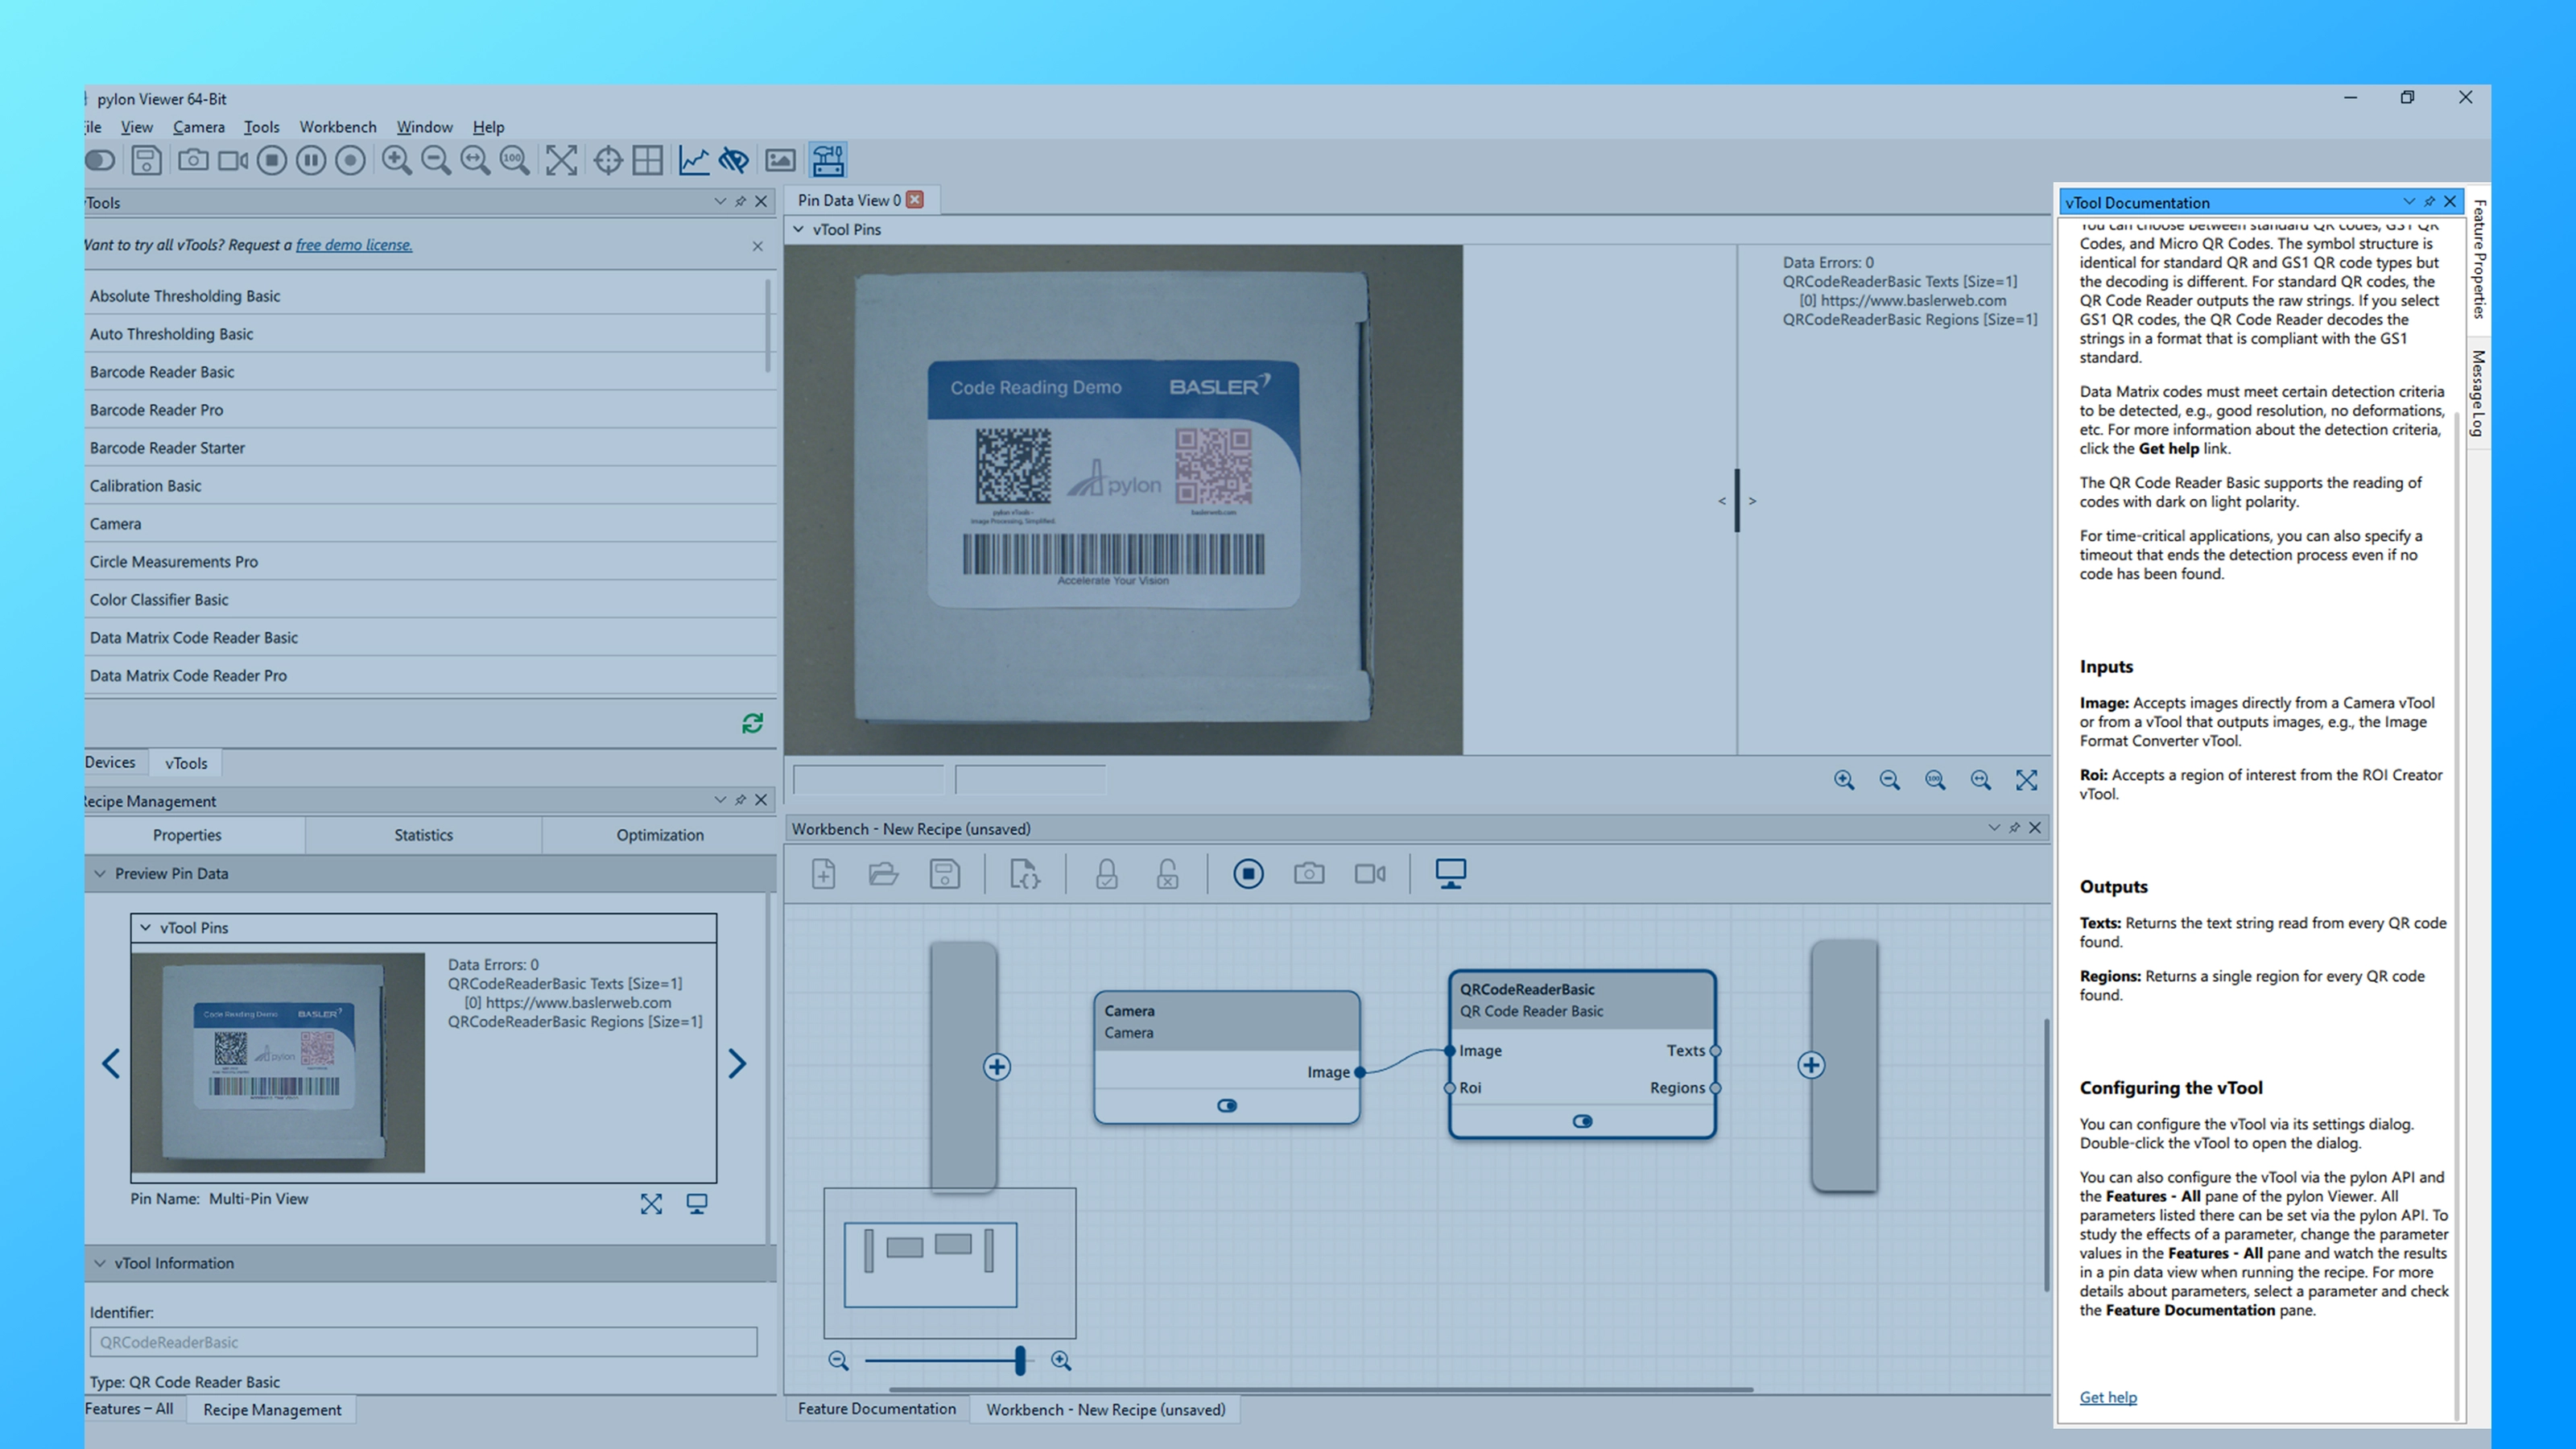Viewport: 2576px width, 1449px height.
Task: Collapse vTool Pins in Pin Data View
Action: pos(799,229)
